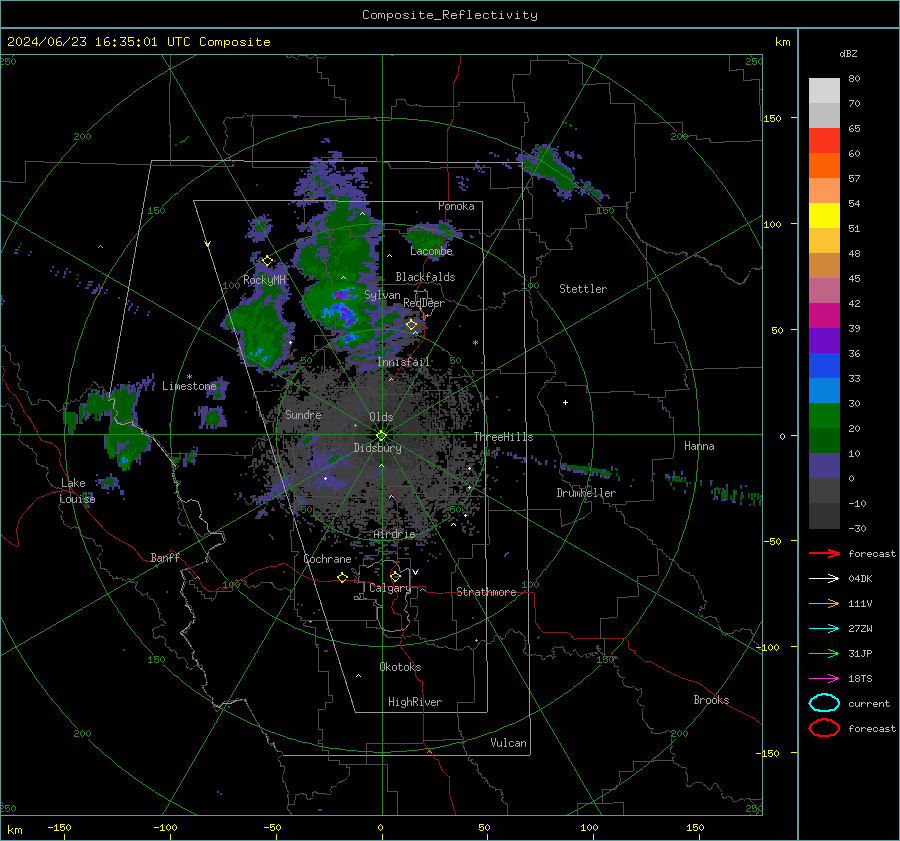
Task: Click the green 31JP arrow symbol
Action: click(x=824, y=653)
